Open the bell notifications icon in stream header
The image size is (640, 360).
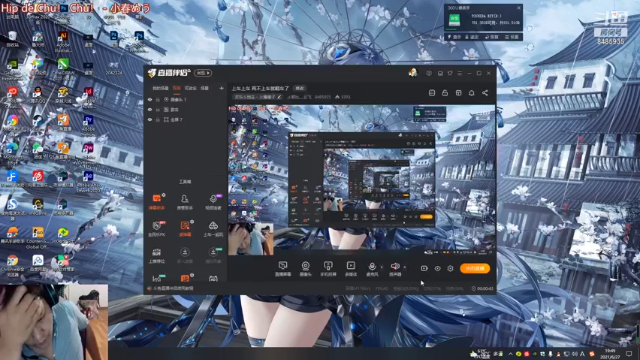tap(471, 93)
